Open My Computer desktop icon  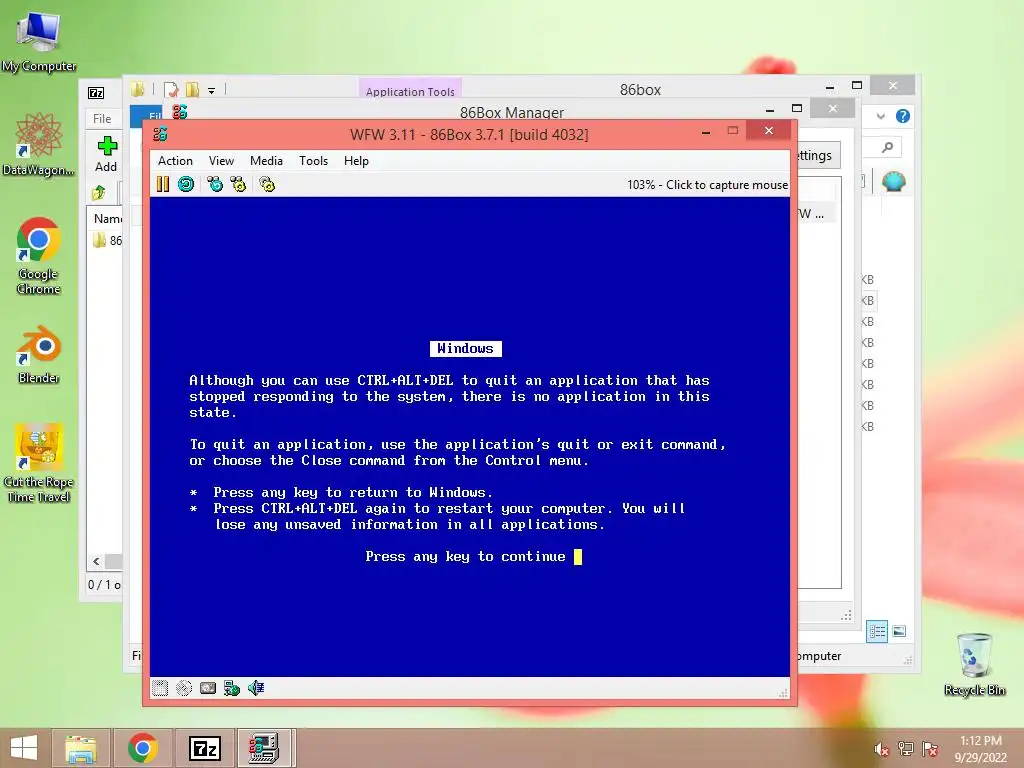click(39, 42)
